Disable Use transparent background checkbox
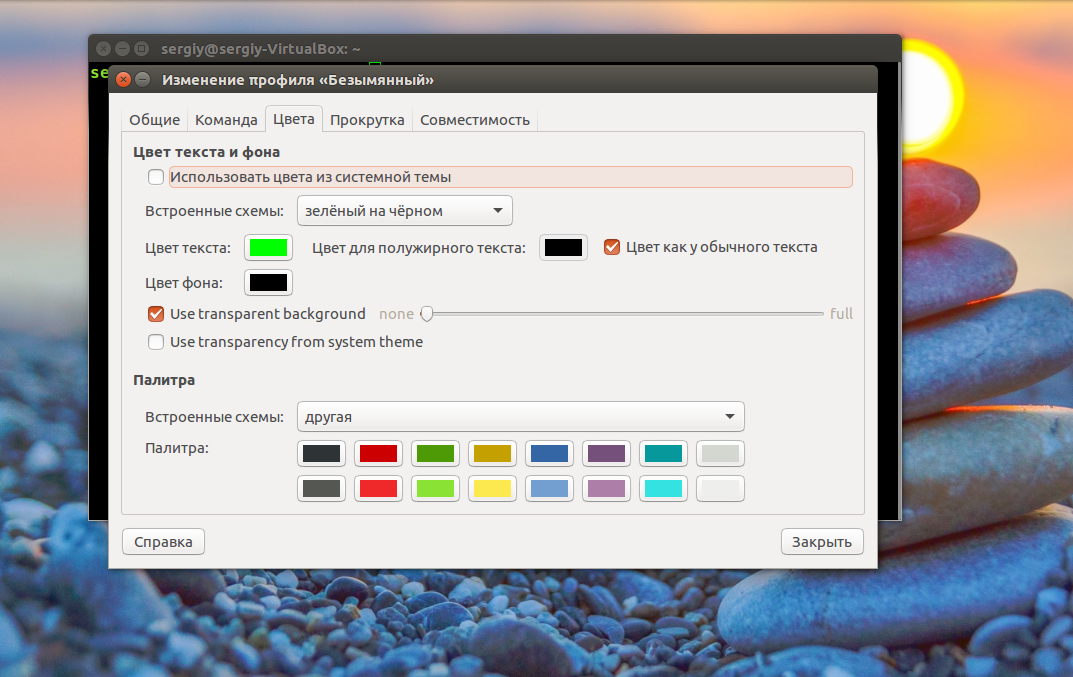1073x677 pixels. 156,314
